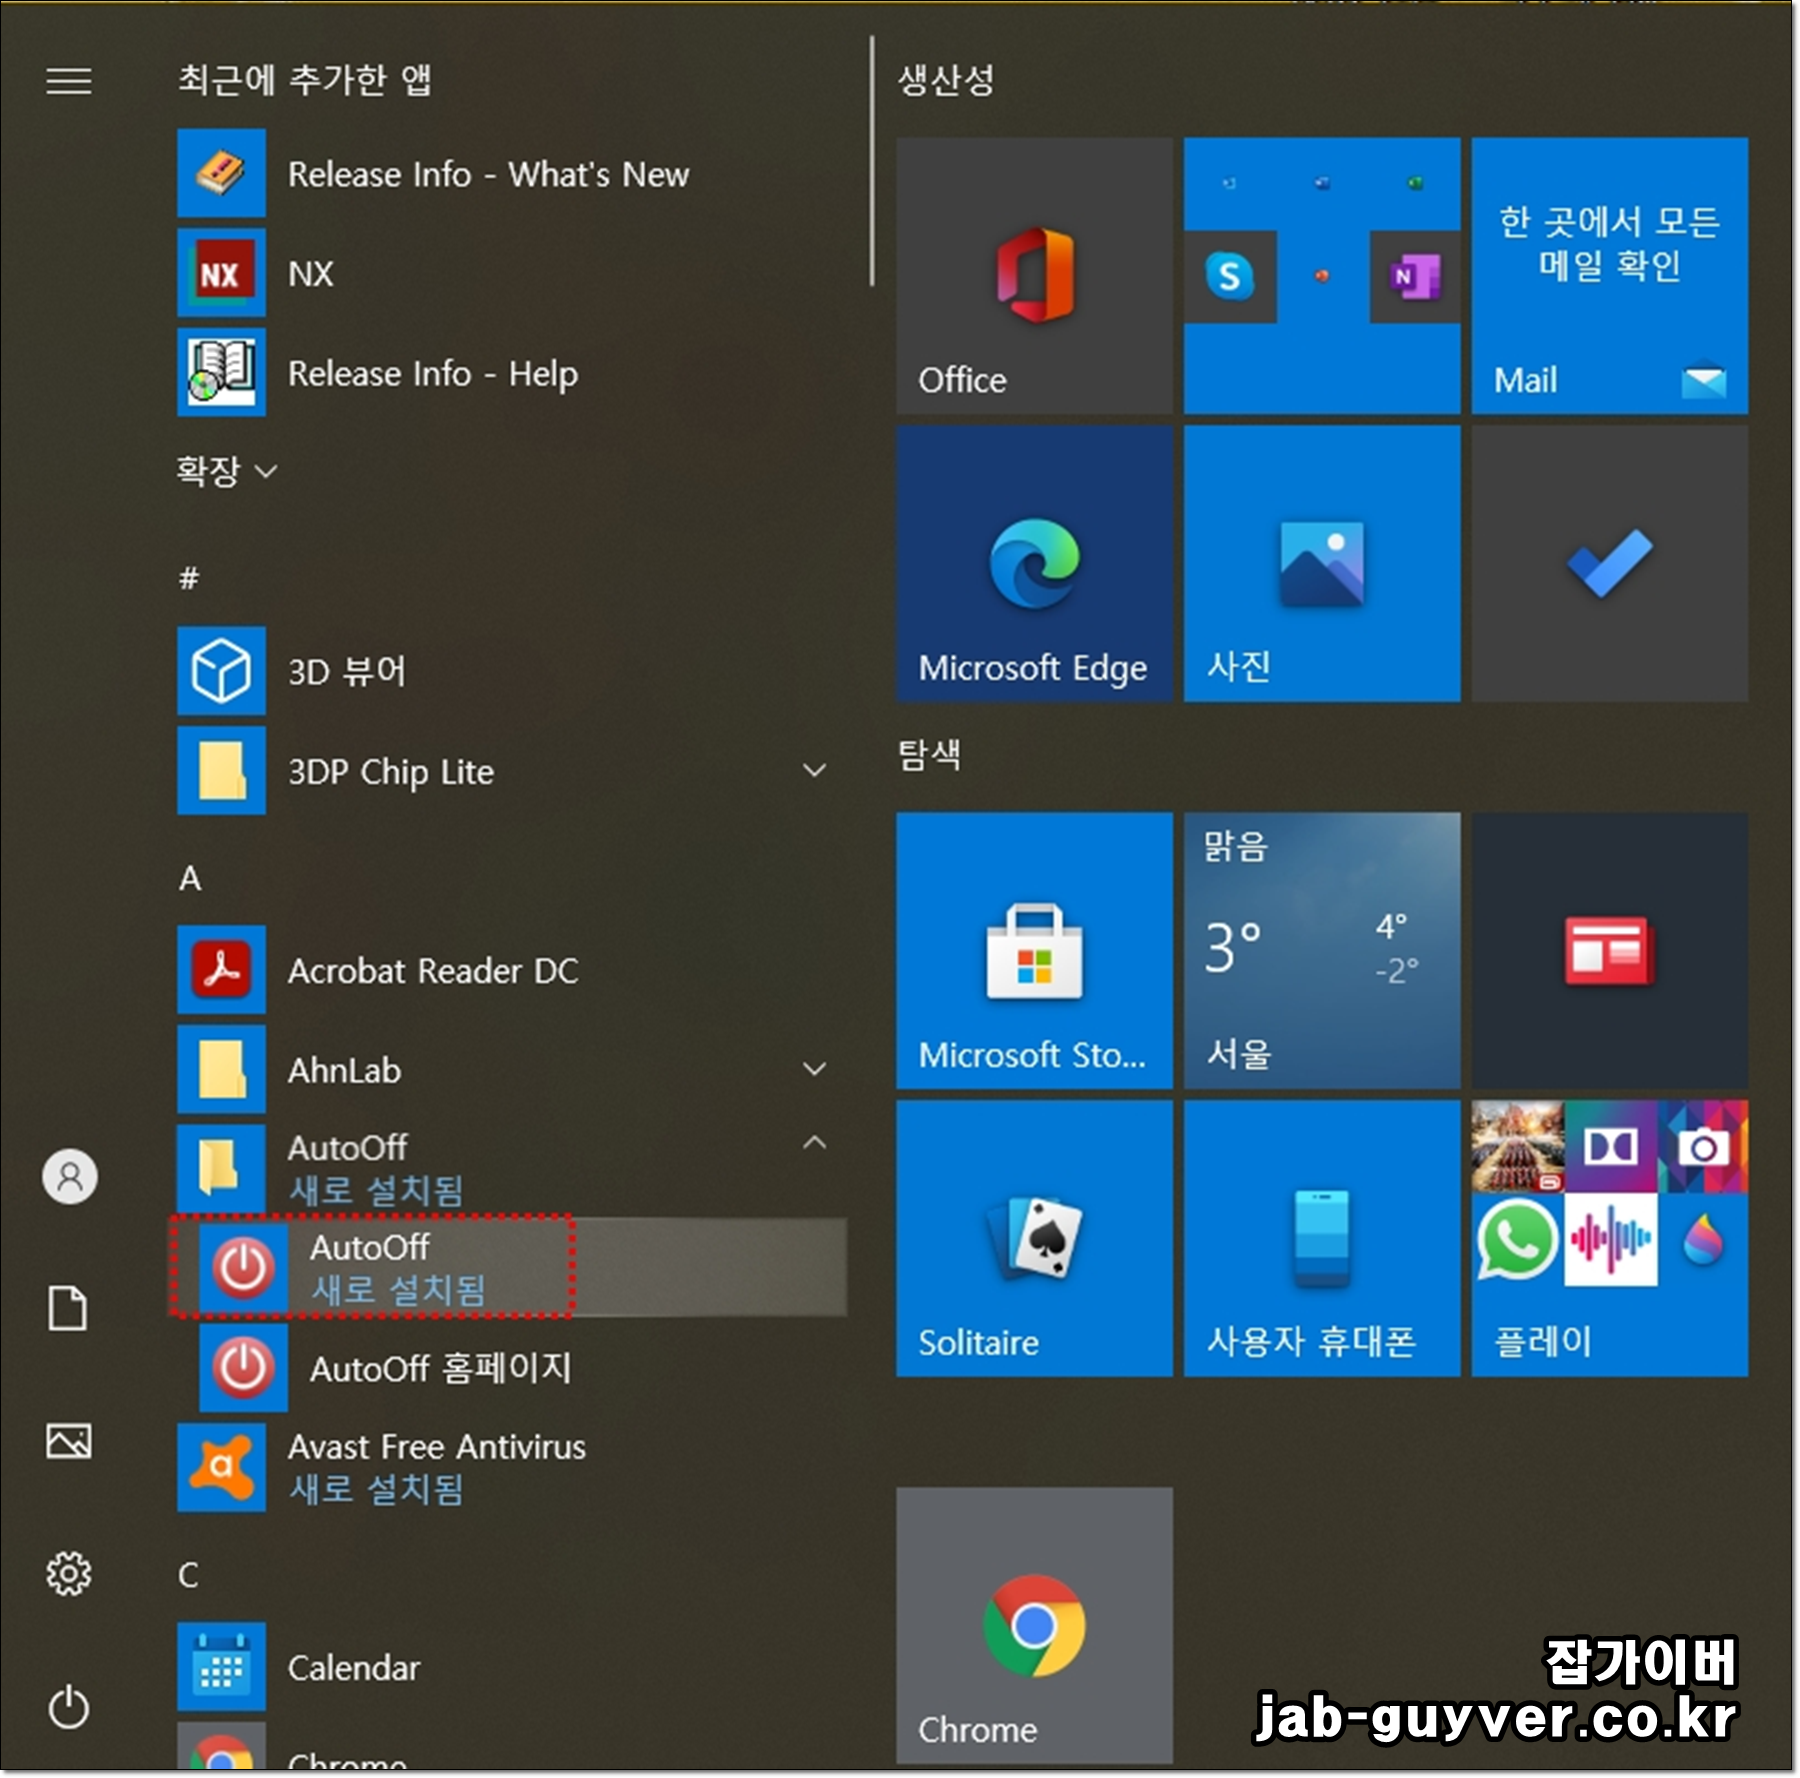Click the 탐색 tile group header
The image size is (1800, 1778).
929,754
